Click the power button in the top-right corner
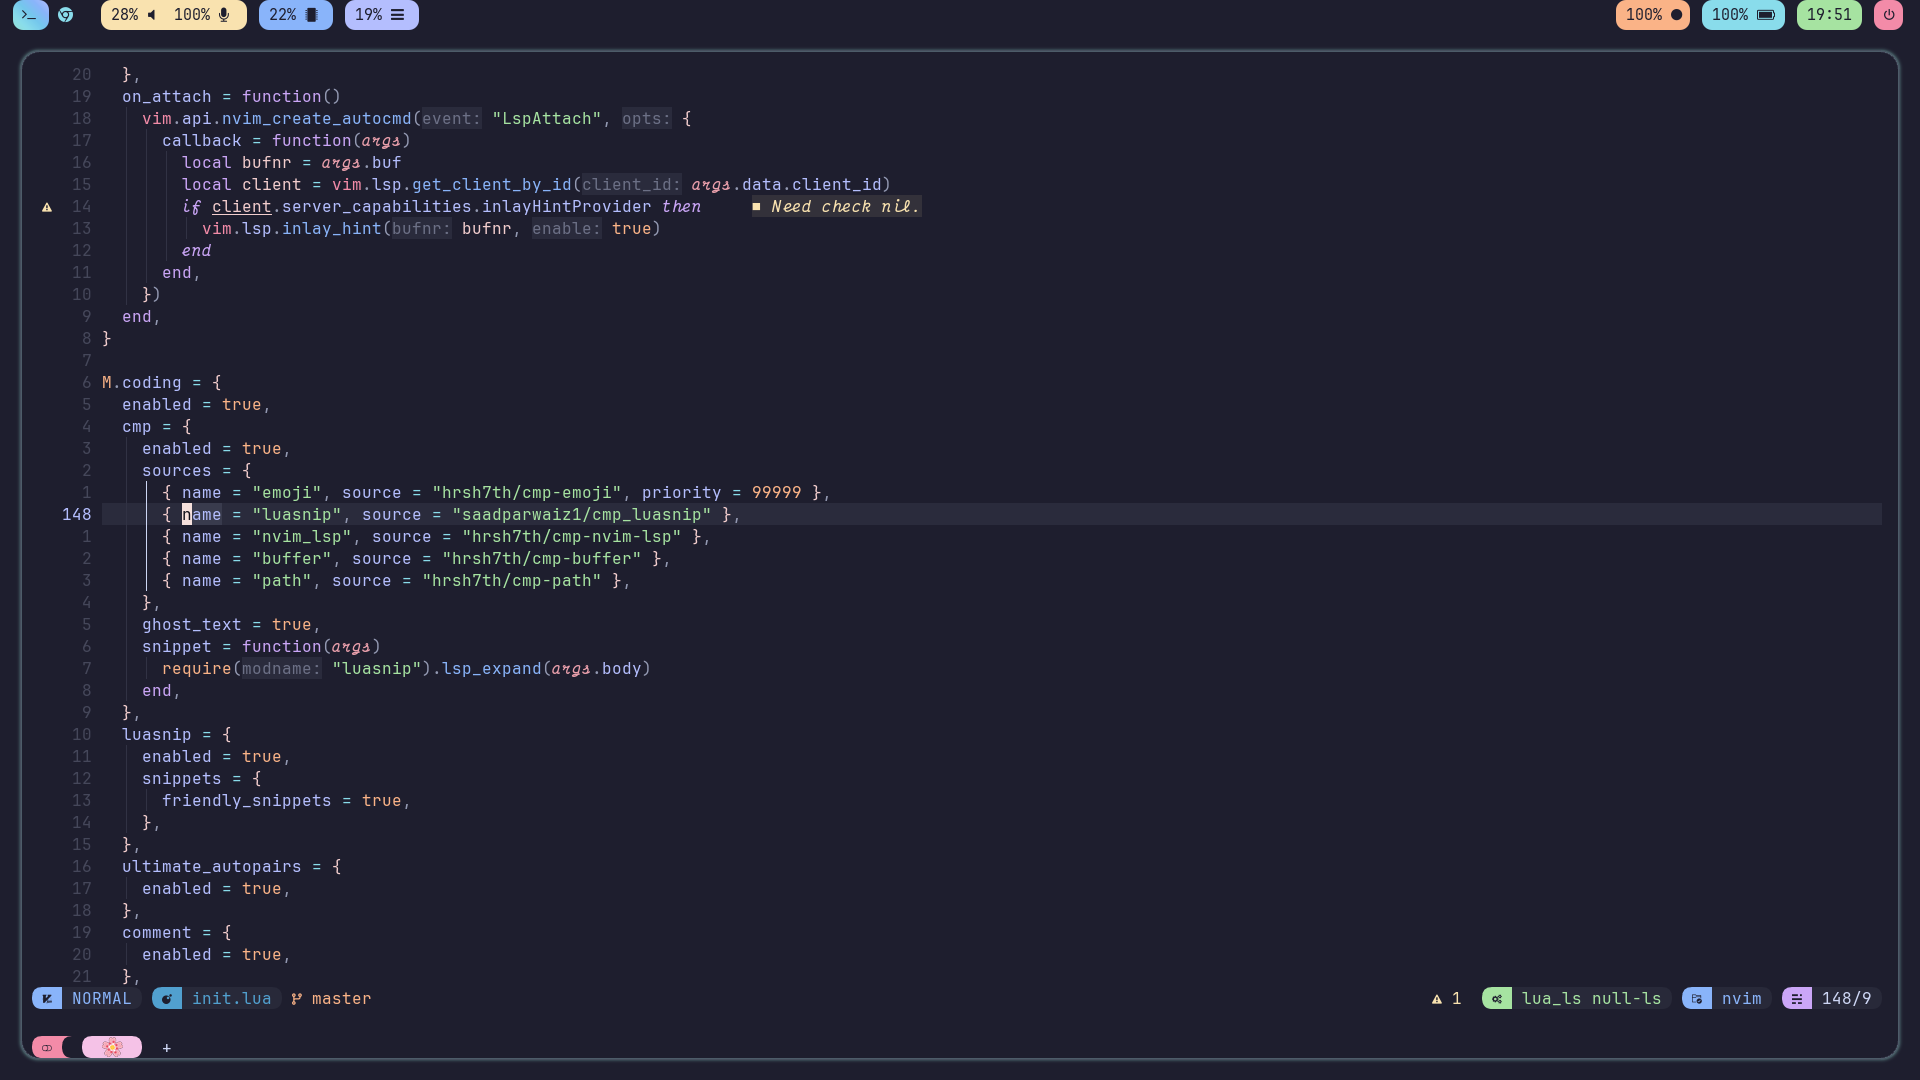This screenshot has height=1080, width=1920. [1889, 15]
